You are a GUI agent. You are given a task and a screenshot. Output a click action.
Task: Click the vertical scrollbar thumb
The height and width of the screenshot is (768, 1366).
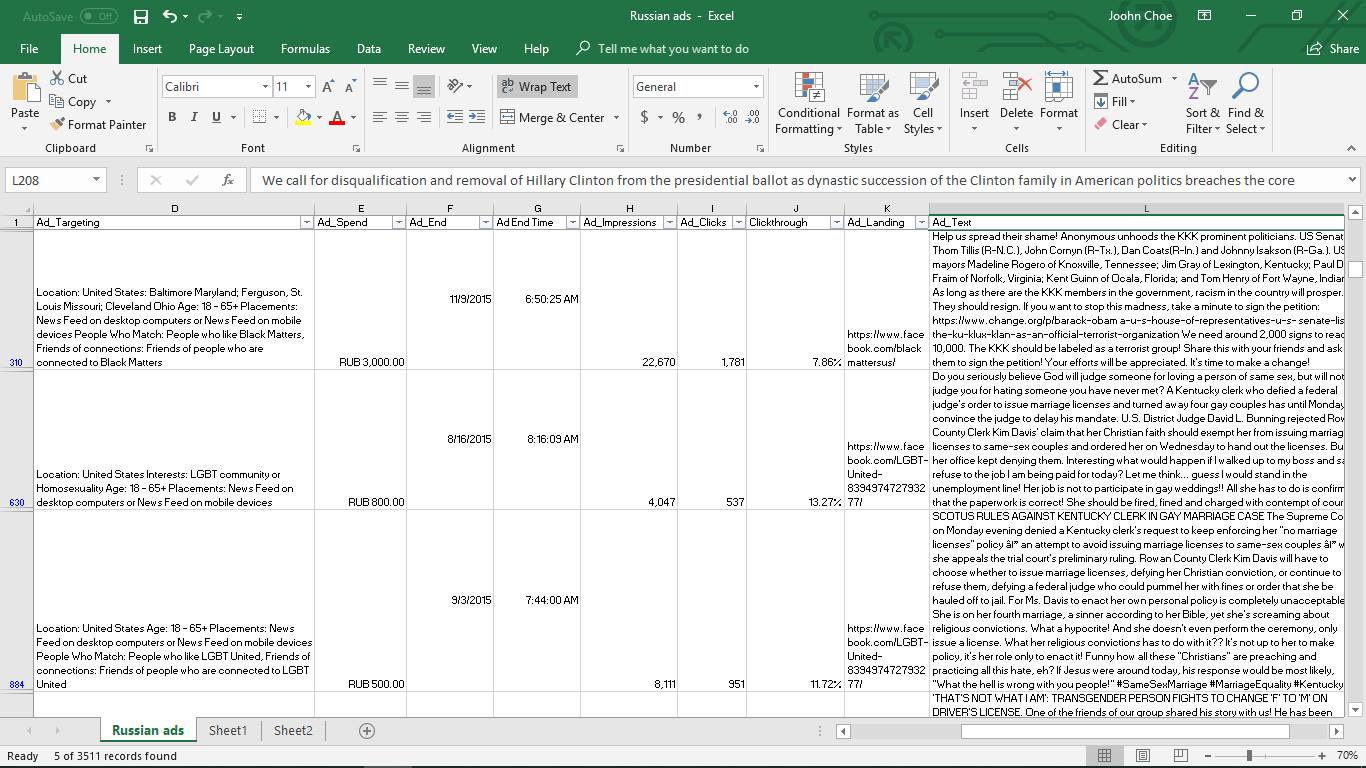coord(1355,269)
